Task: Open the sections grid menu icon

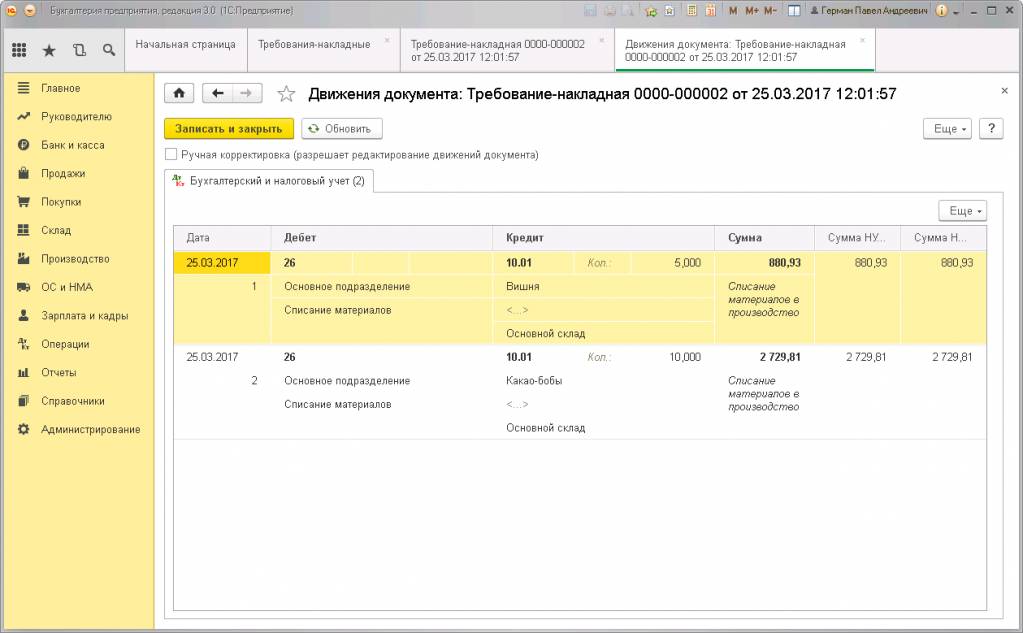Action: (20, 50)
